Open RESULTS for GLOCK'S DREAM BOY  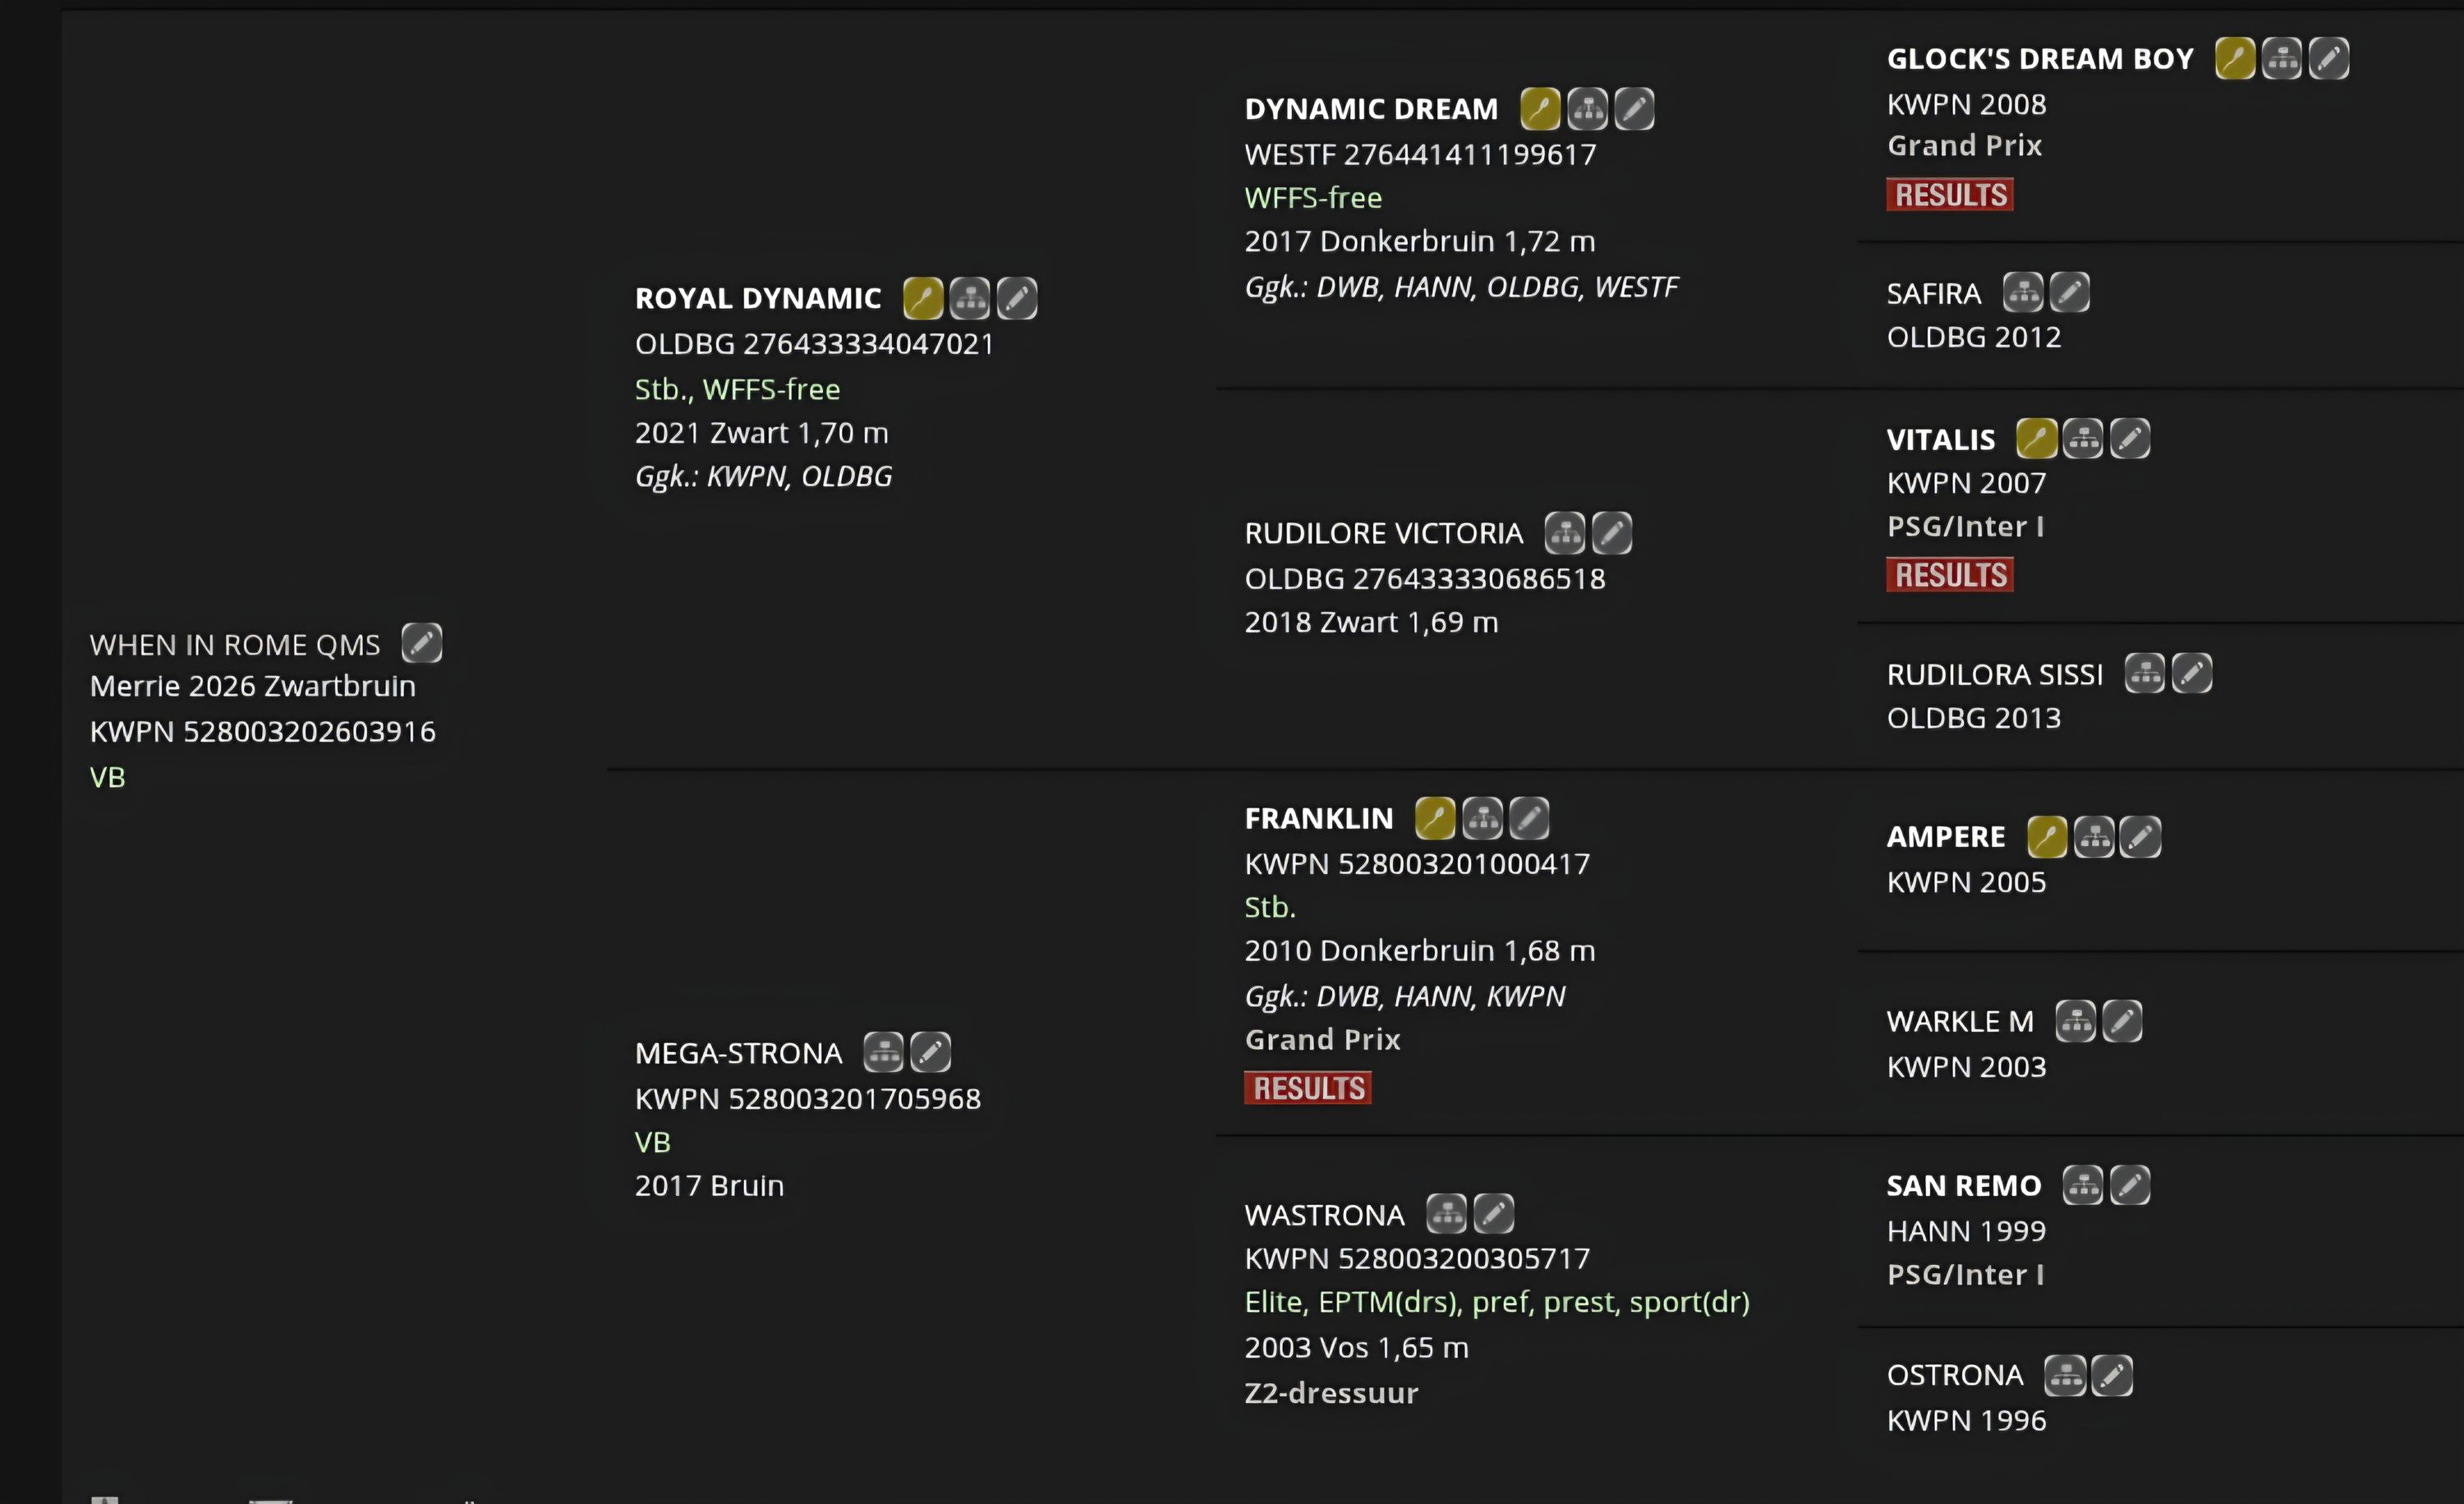pos(1949,194)
